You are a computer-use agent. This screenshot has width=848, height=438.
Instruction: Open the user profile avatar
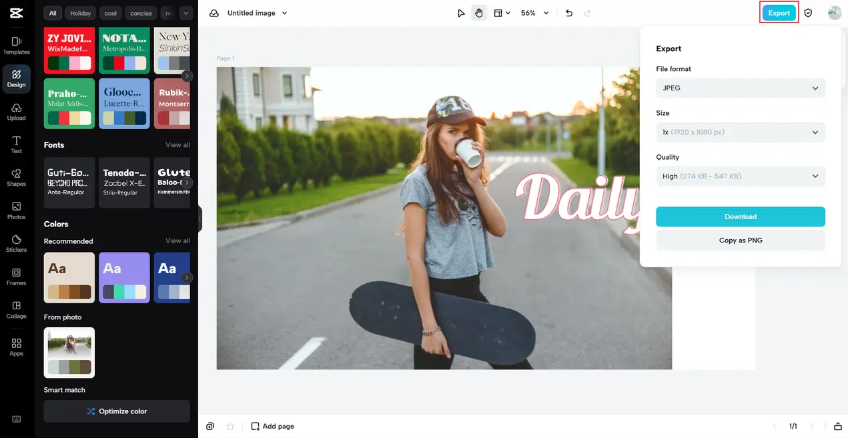[834, 13]
